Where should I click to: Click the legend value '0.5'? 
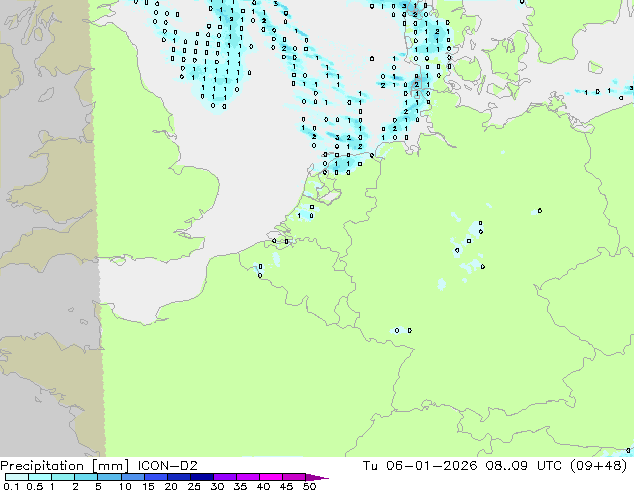click(x=35, y=486)
